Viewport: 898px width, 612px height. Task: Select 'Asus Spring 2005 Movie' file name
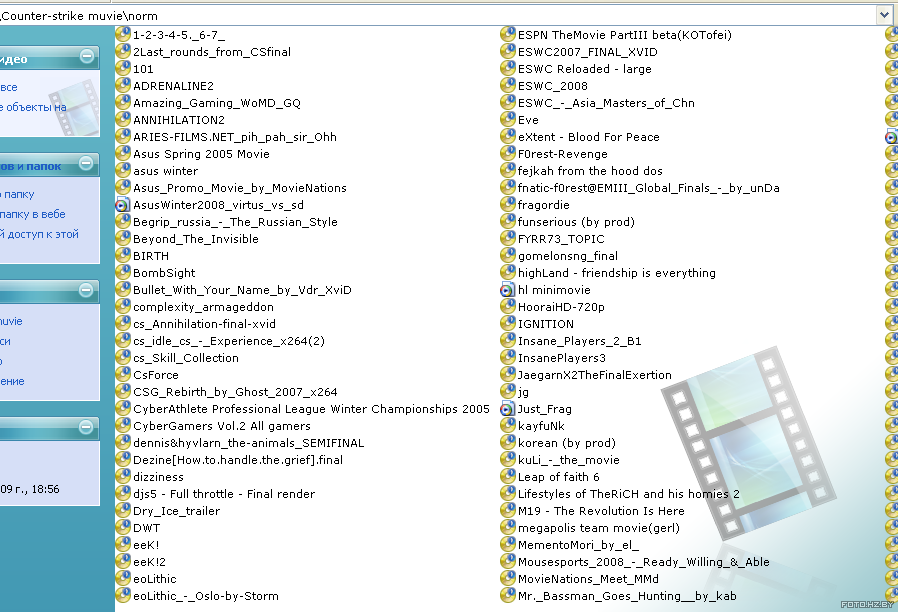pyautogui.click(x=201, y=154)
